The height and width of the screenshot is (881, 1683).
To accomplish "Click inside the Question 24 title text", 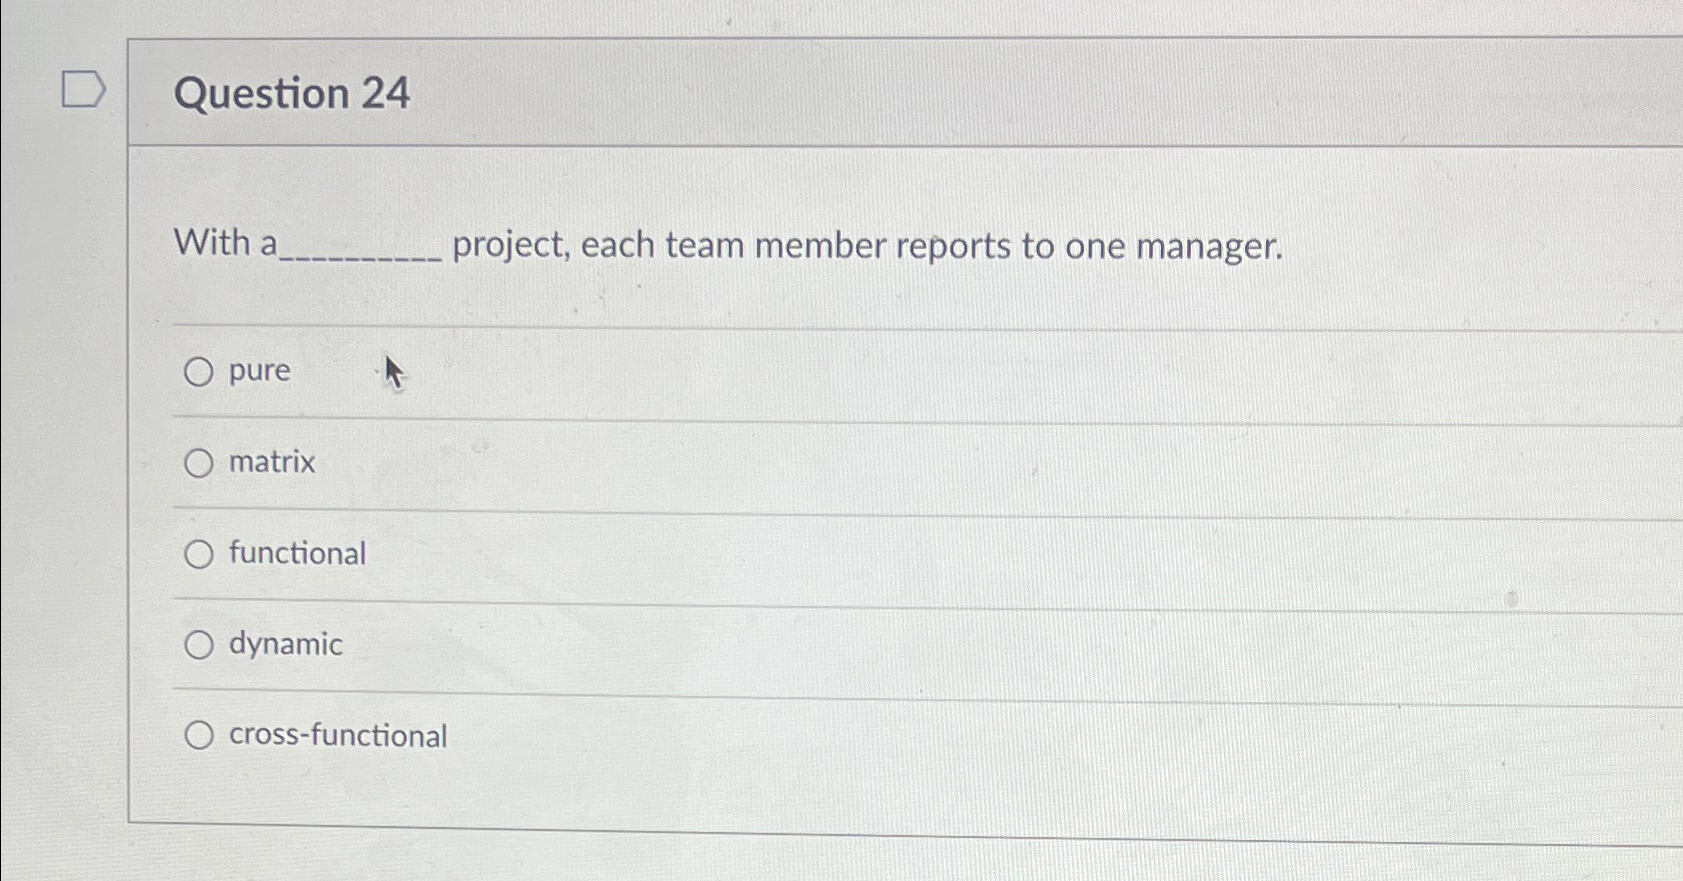I will (290, 93).
